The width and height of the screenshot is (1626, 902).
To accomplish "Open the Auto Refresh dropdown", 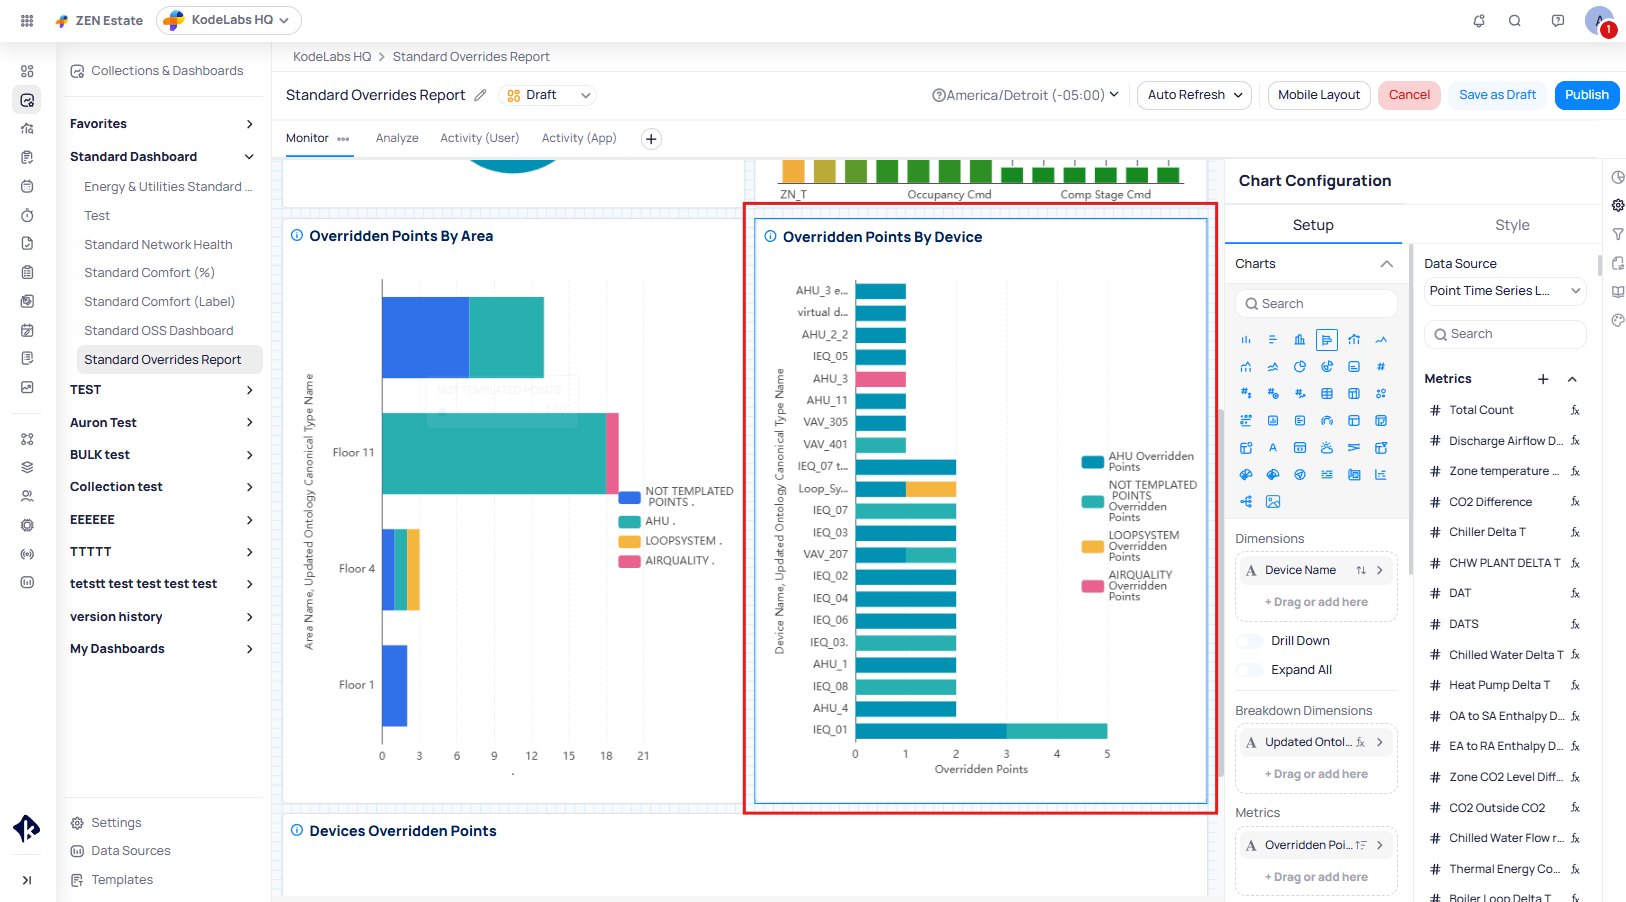I will click(x=1194, y=95).
